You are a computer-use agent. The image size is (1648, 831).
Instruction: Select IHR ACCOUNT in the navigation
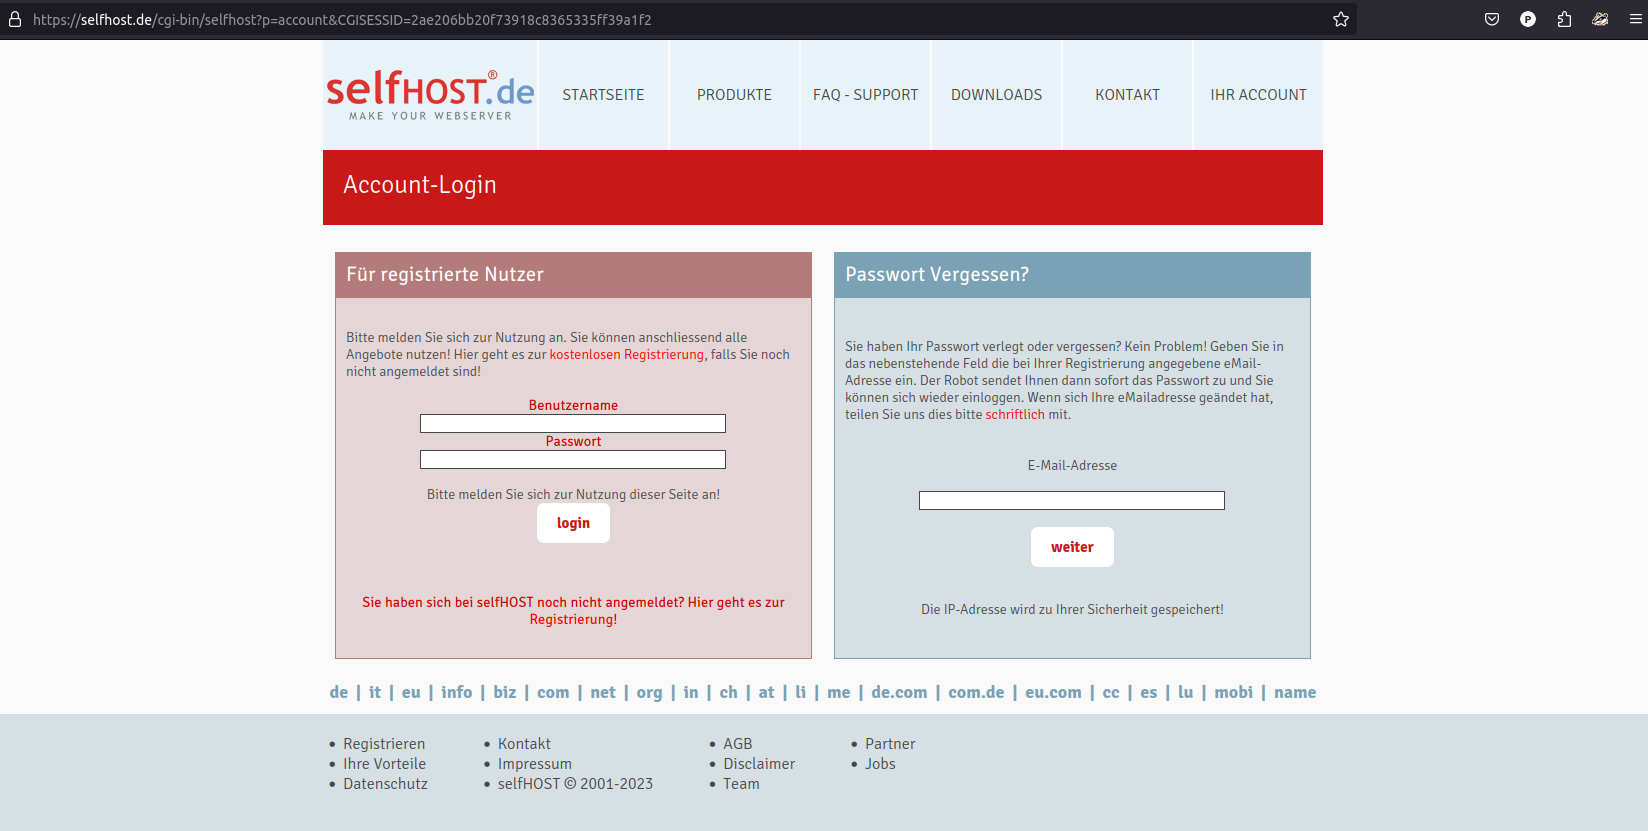pyautogui.click(x=1258, y=95)
